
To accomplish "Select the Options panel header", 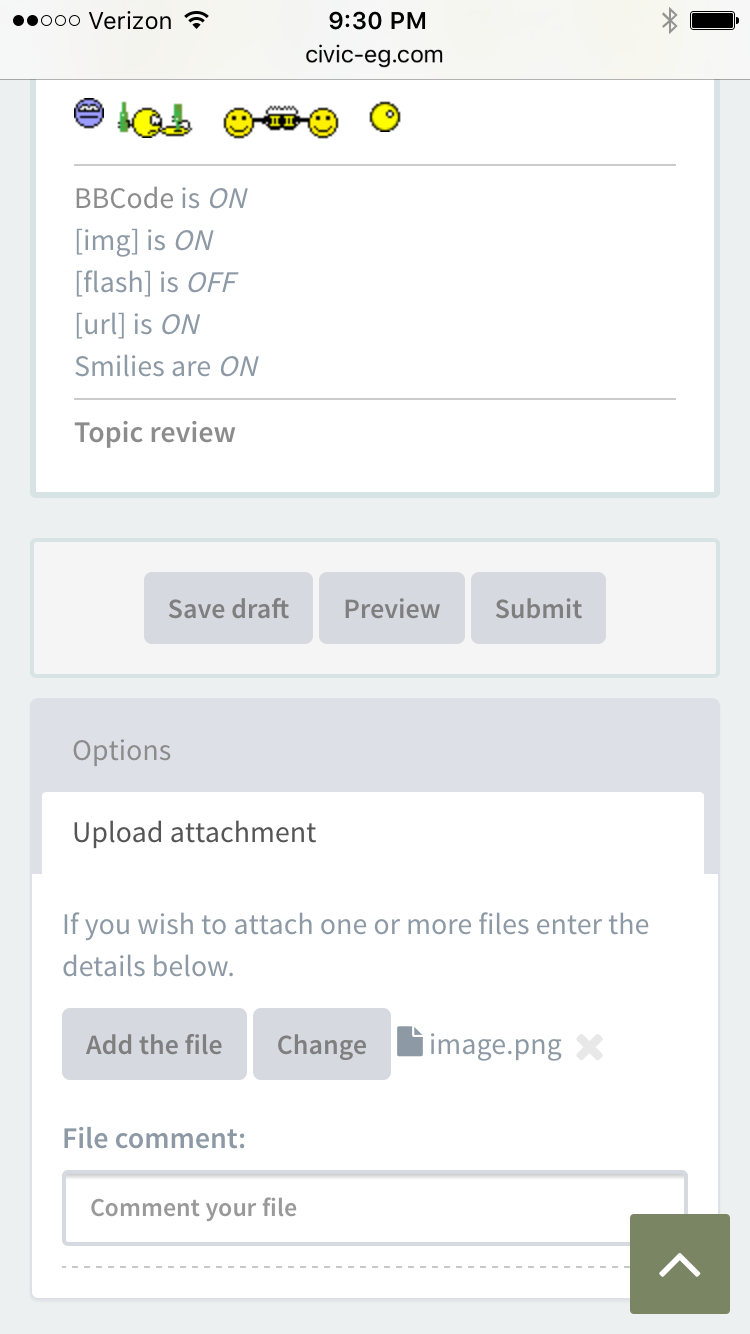I will point(122,750).
